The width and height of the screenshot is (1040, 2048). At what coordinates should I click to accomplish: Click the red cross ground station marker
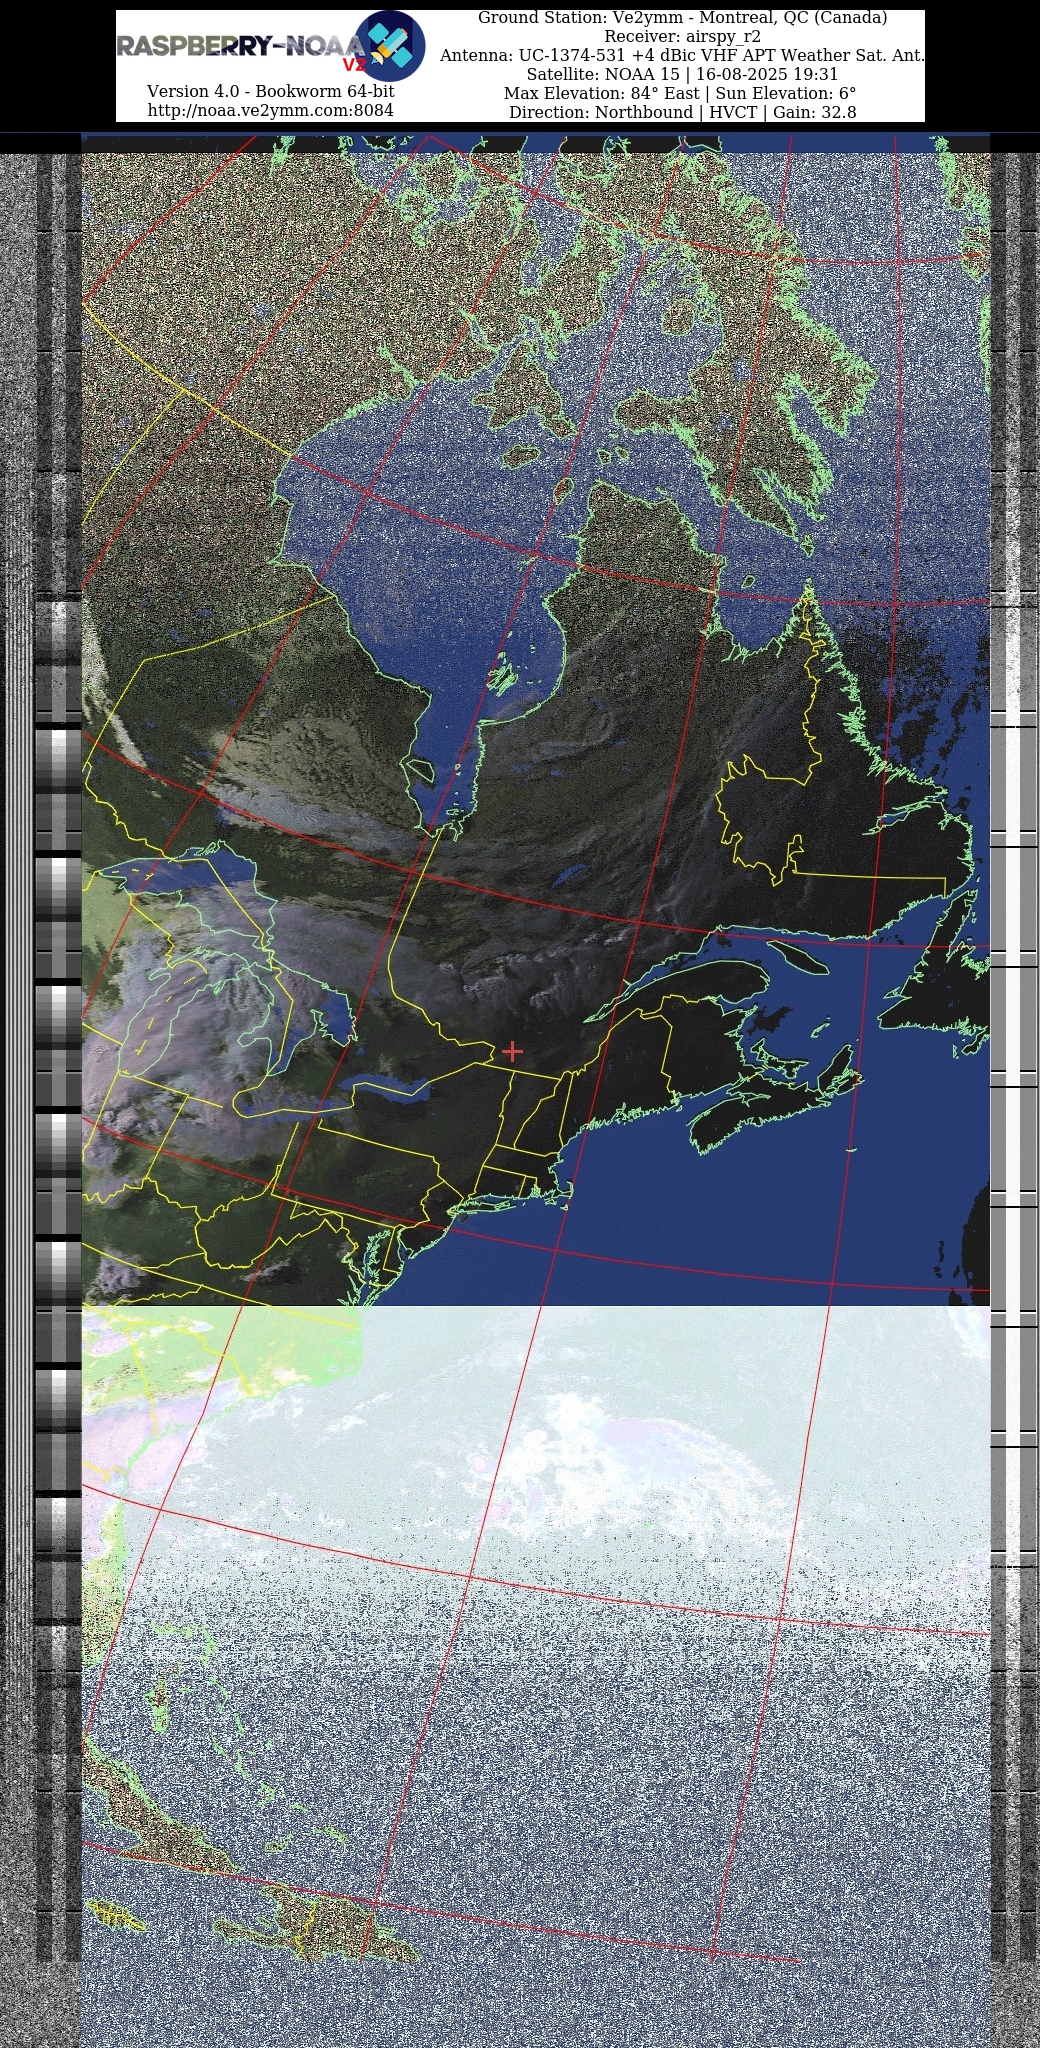click(512, 1051)
